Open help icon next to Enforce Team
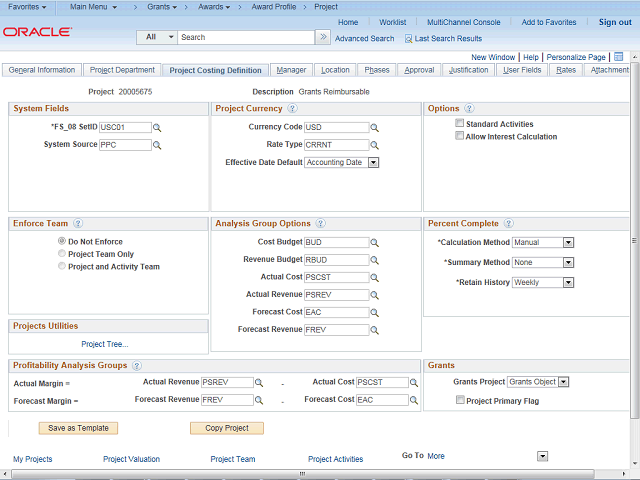Viewport: 640px width, 480px height. (77, 224)
